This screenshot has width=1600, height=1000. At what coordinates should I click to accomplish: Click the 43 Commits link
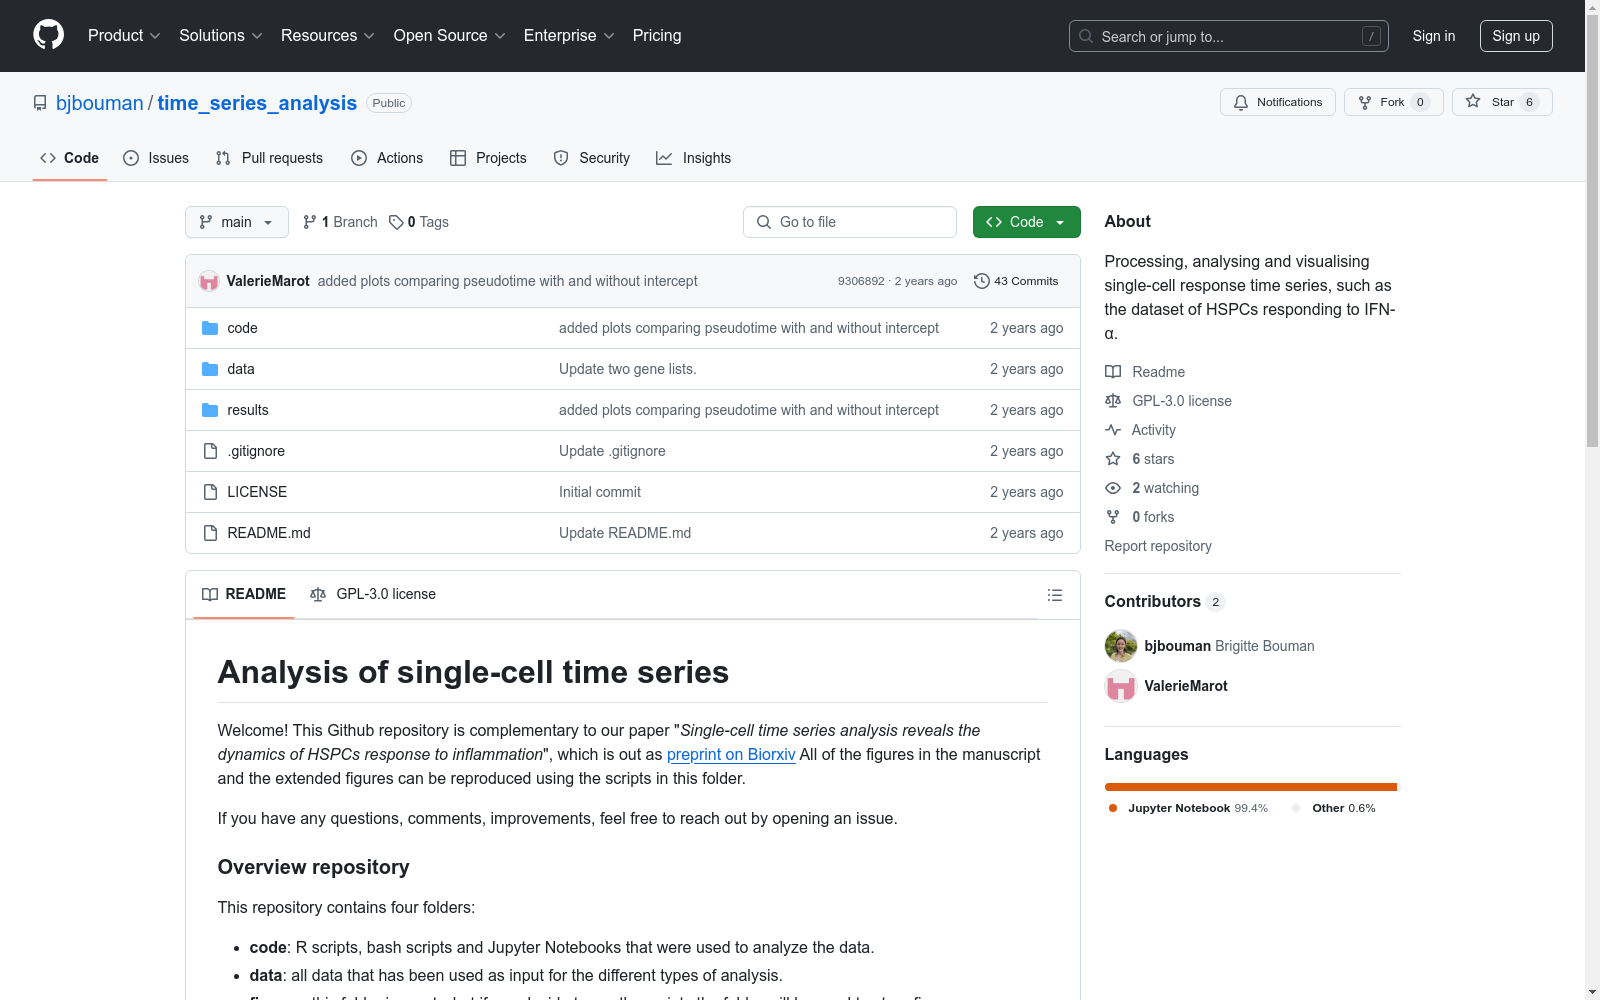(1016, 281)
